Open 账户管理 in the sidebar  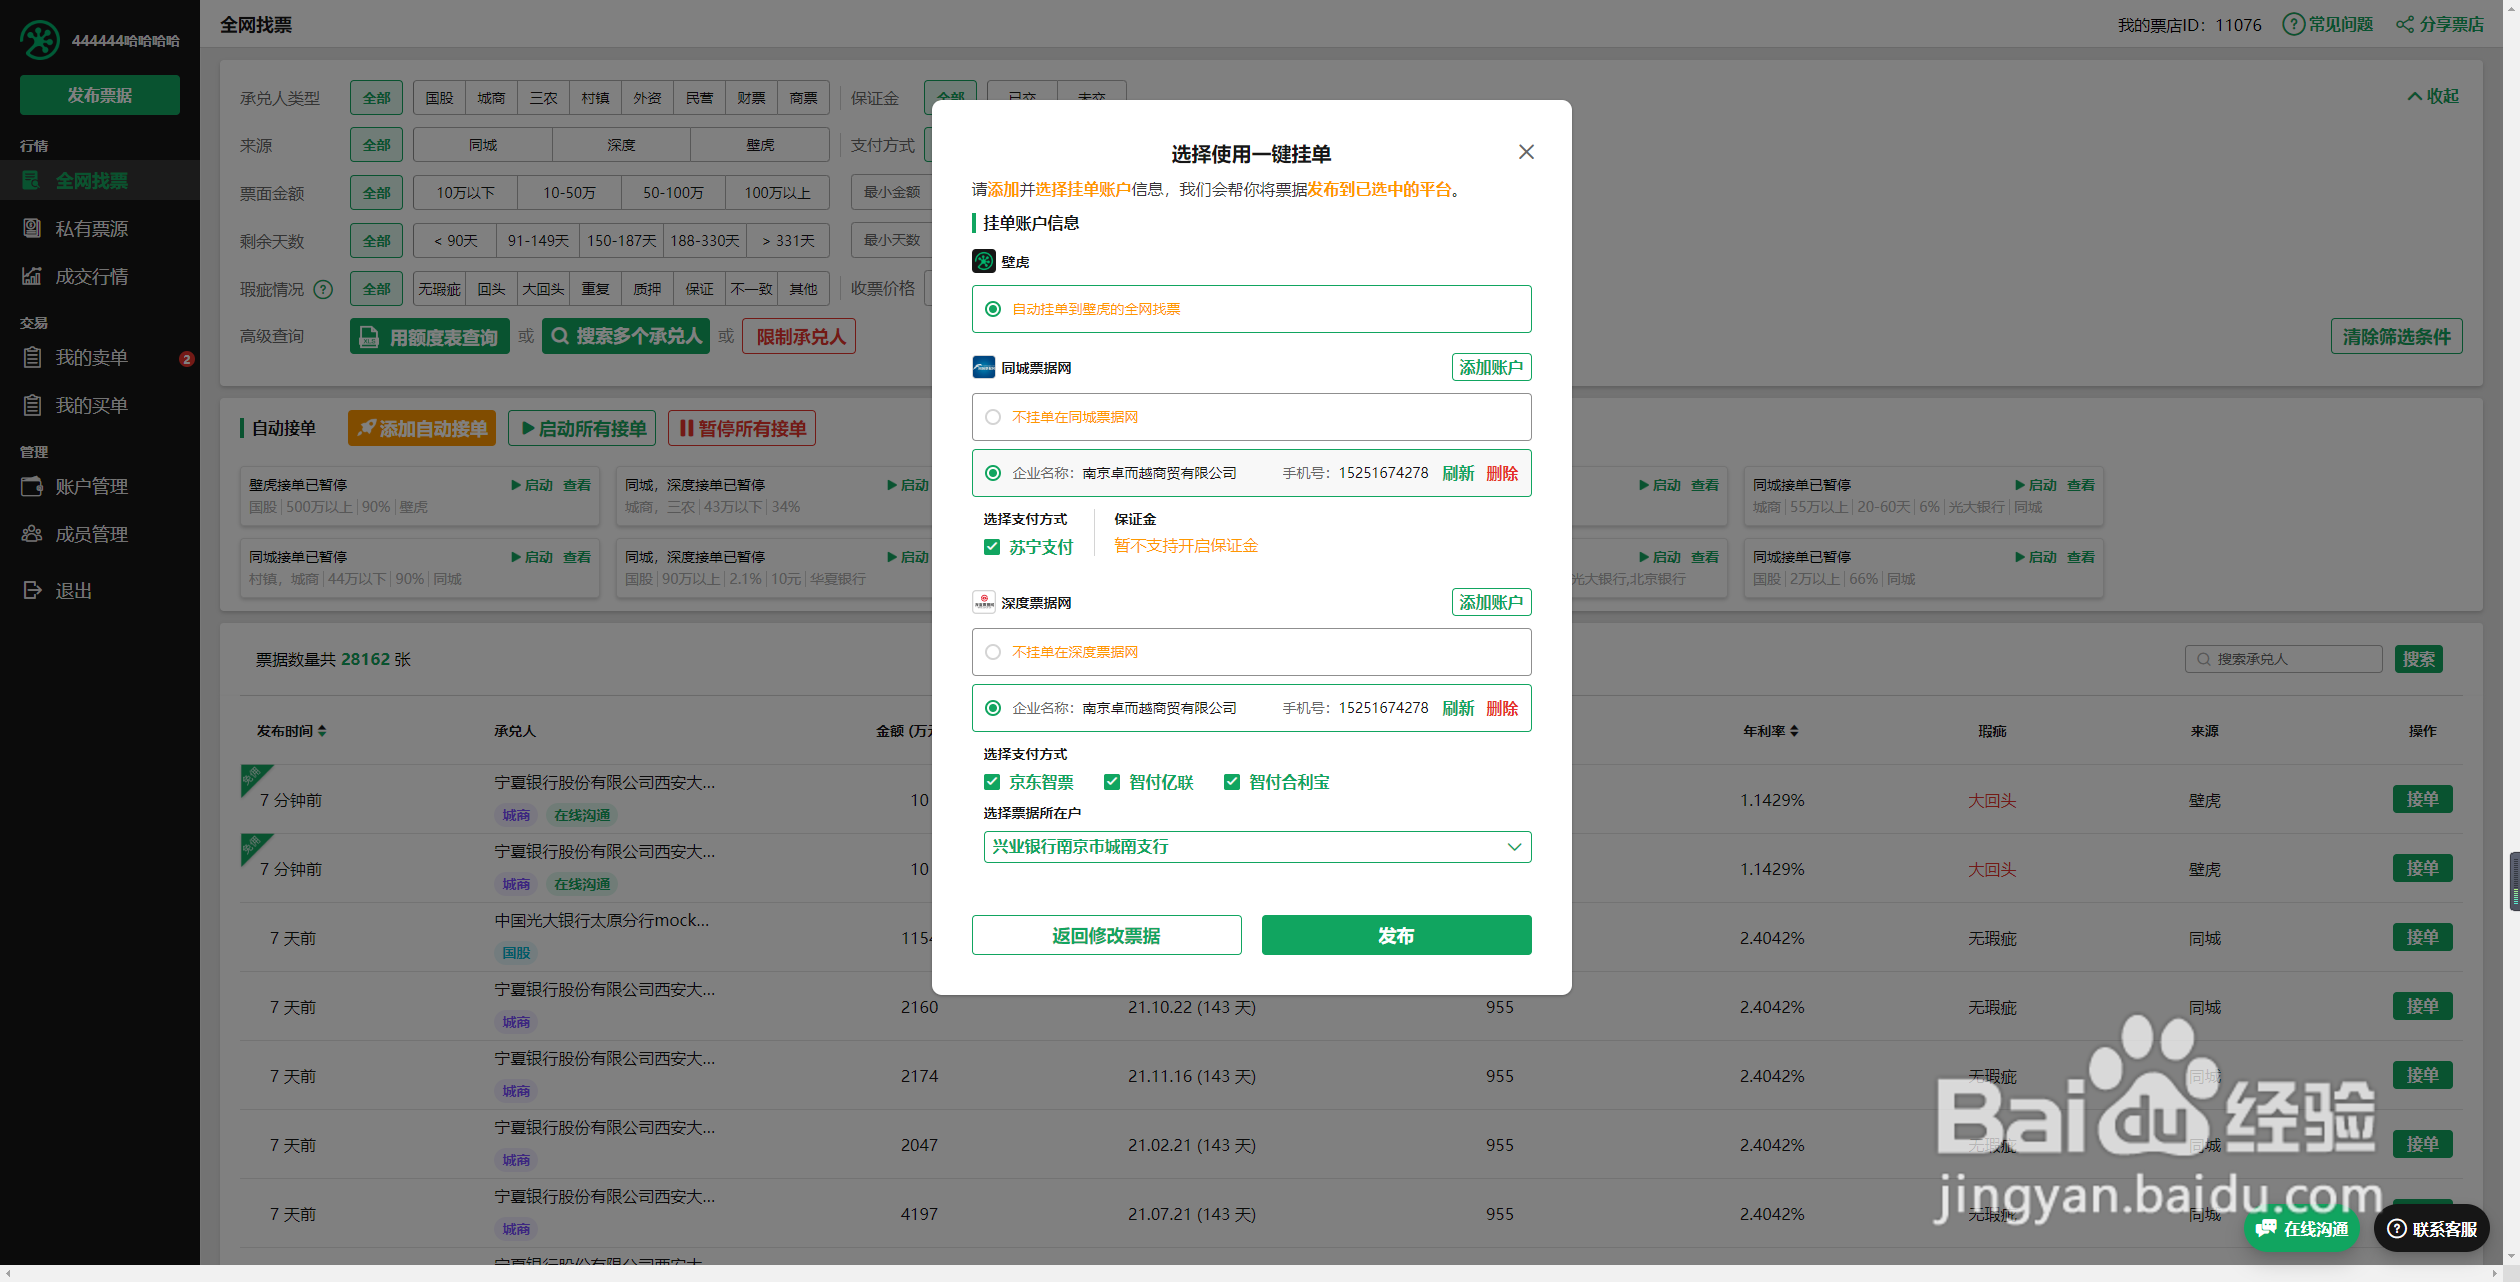click(91, 486)
